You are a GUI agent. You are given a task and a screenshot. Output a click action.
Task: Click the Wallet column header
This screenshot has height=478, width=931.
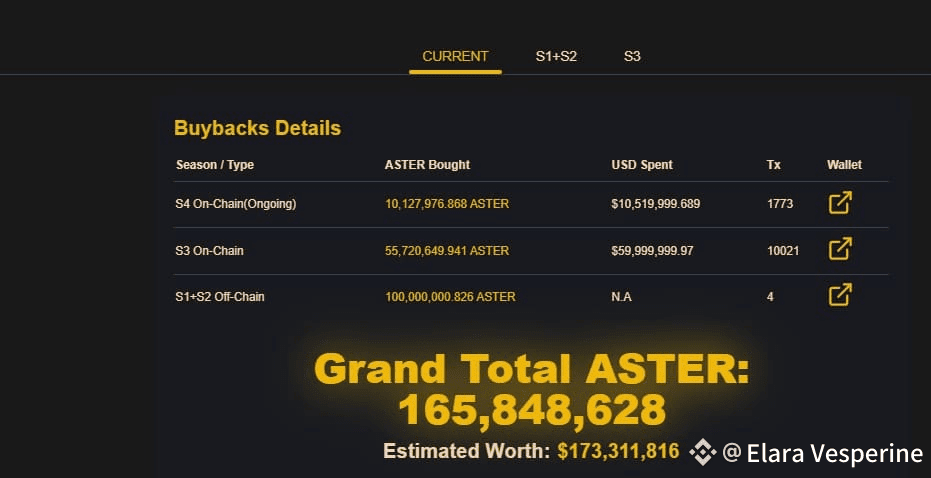(x=844, y=164)
